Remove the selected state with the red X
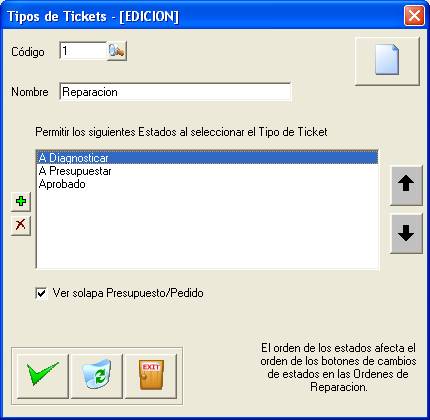Viewport: 430px width, 420px height. (x=21, y=225)
